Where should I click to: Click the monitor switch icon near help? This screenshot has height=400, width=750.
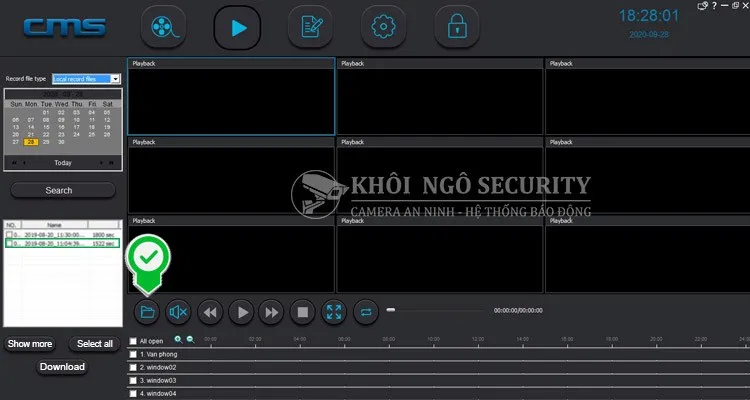coord(703,6)
